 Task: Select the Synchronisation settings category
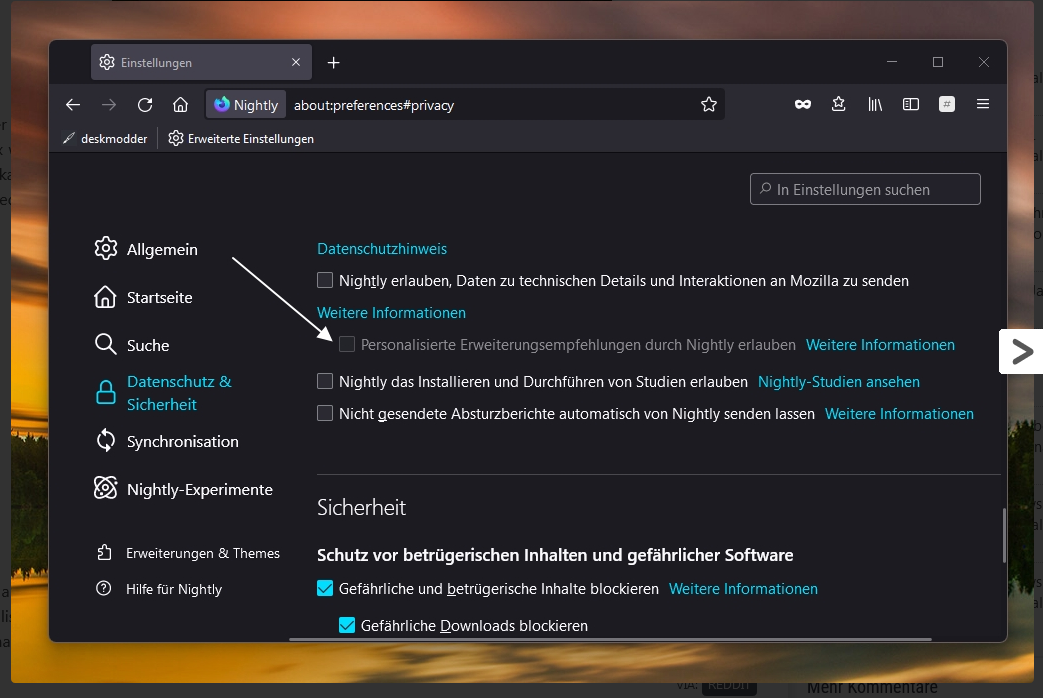pyautogui.click(x=182, y=442)
